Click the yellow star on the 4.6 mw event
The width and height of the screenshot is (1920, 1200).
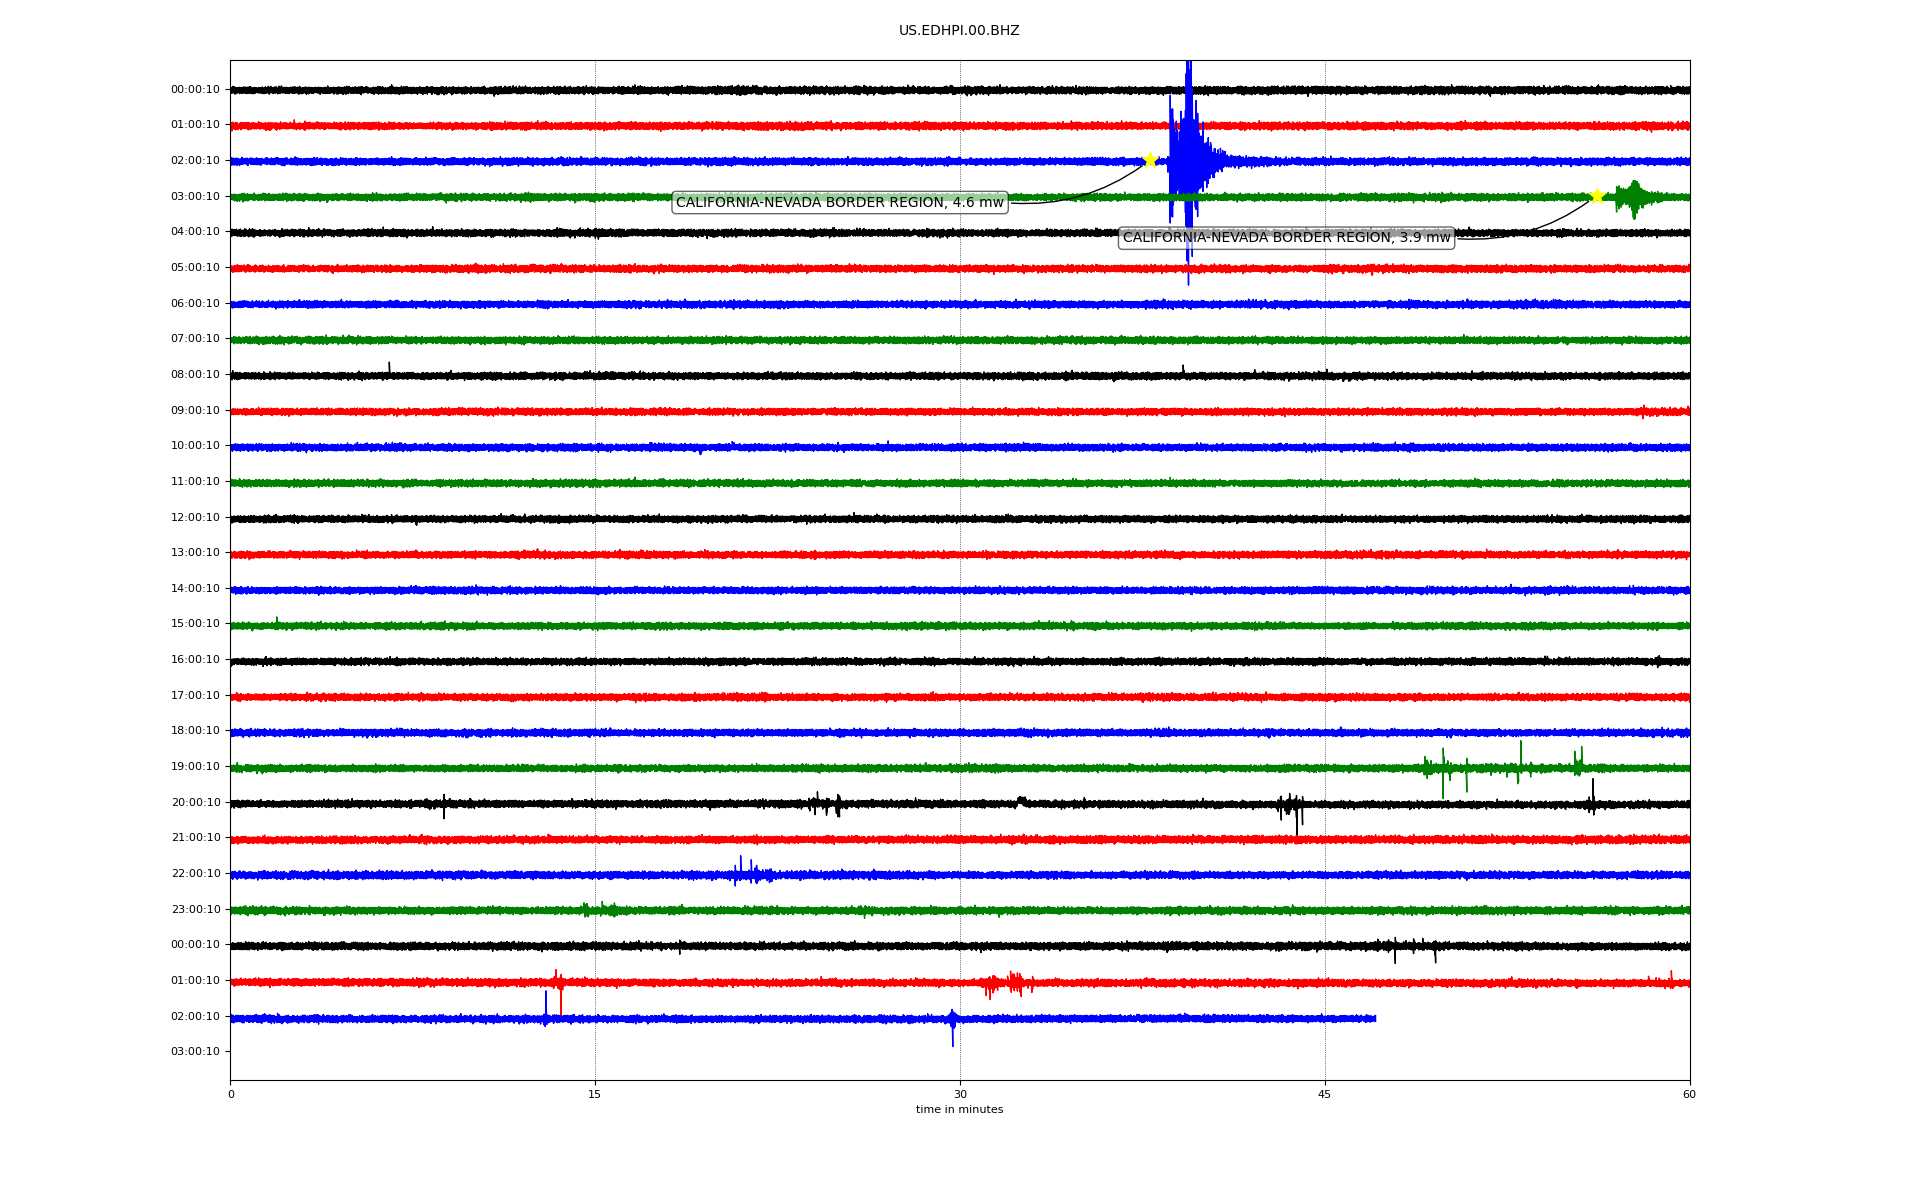[x=1150, y=160]
